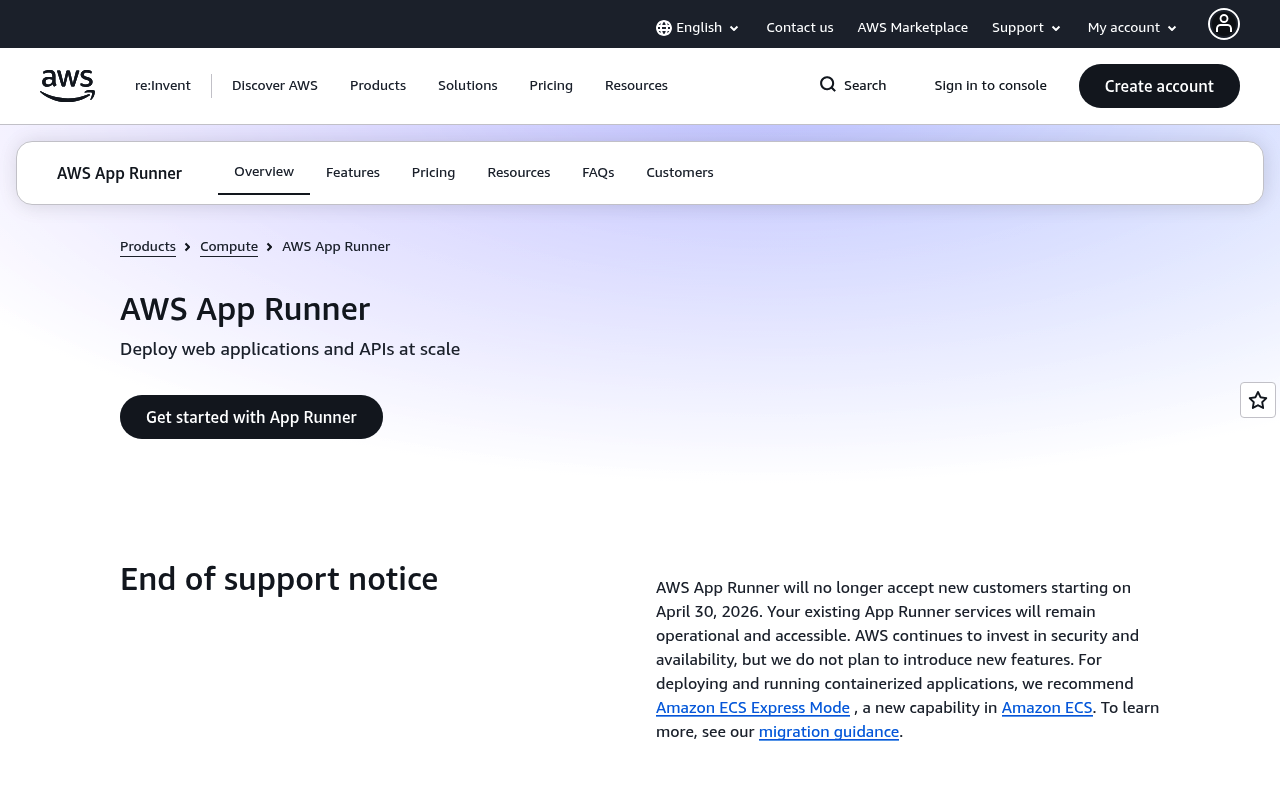1280x800 pixels.
Task: Click Get started with App Runner
Action: click(251, 417)
